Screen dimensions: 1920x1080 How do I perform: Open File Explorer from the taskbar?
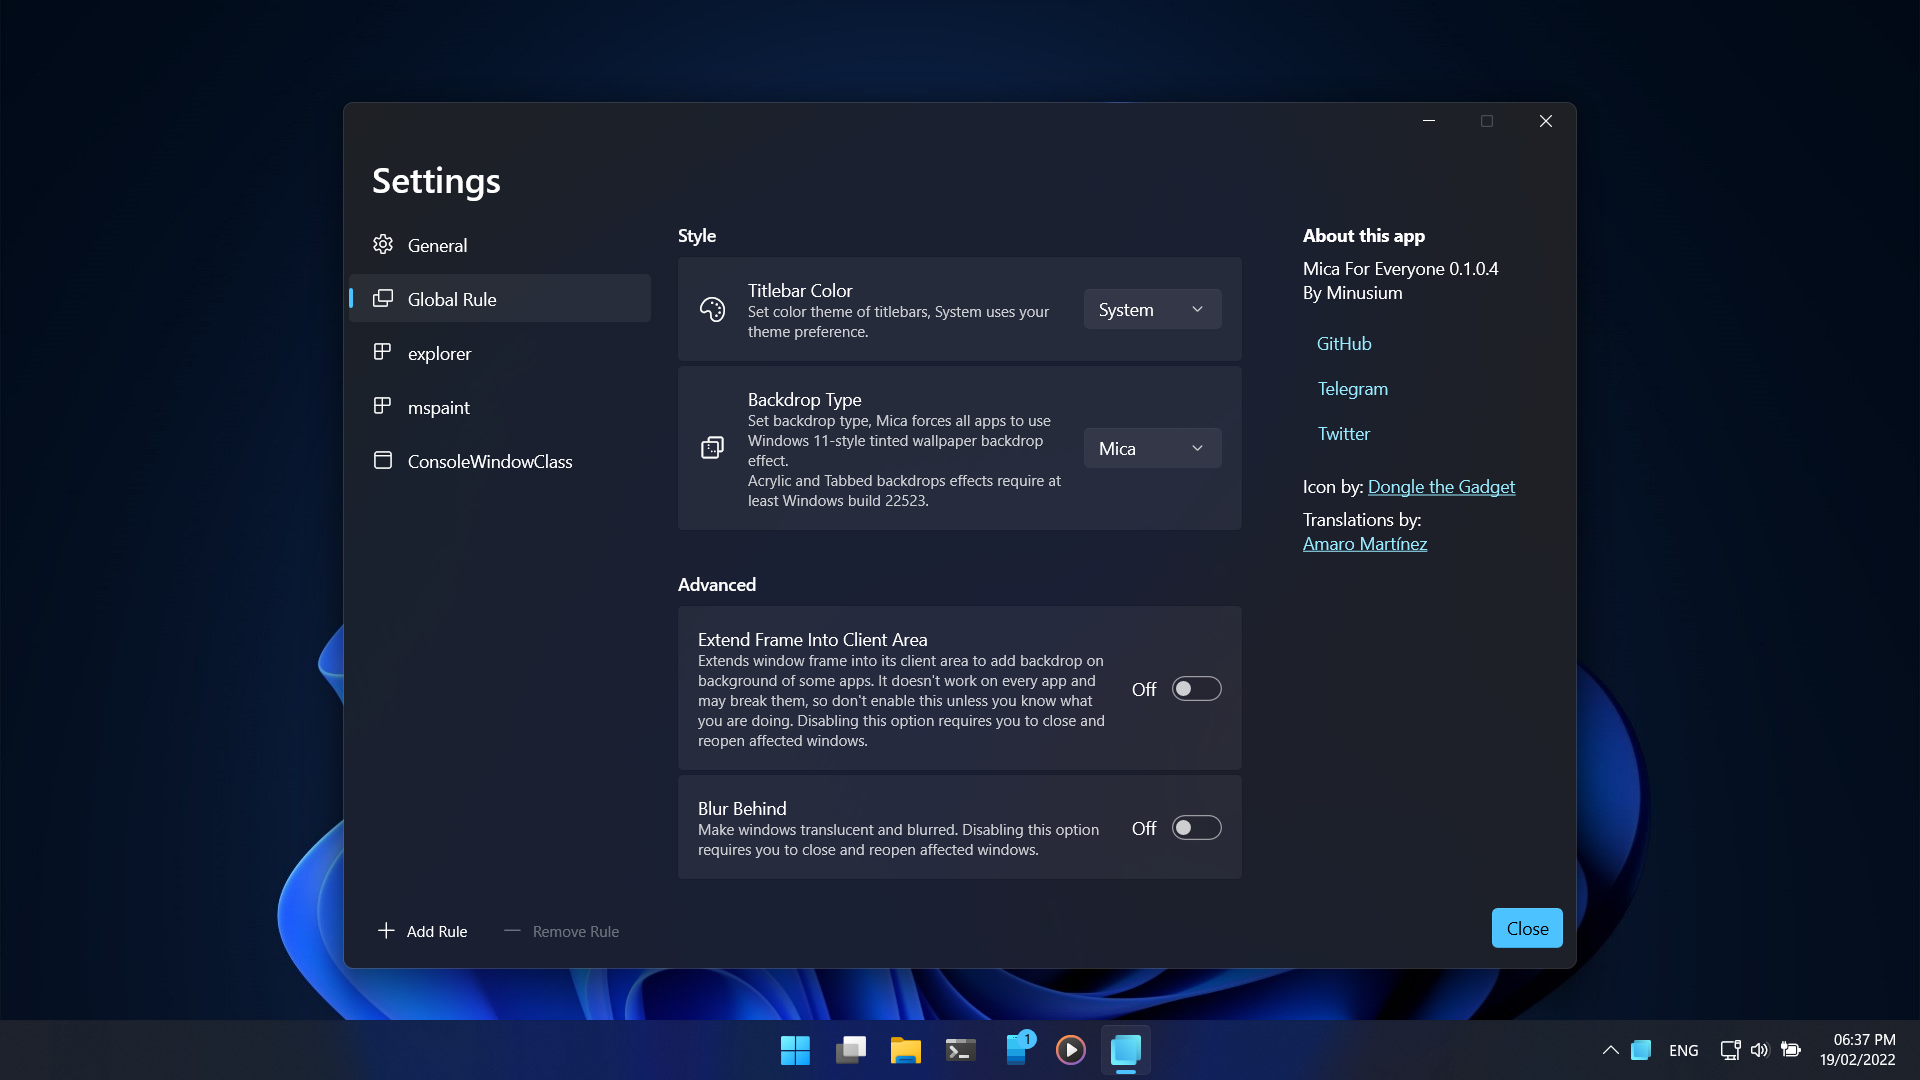905,1050
